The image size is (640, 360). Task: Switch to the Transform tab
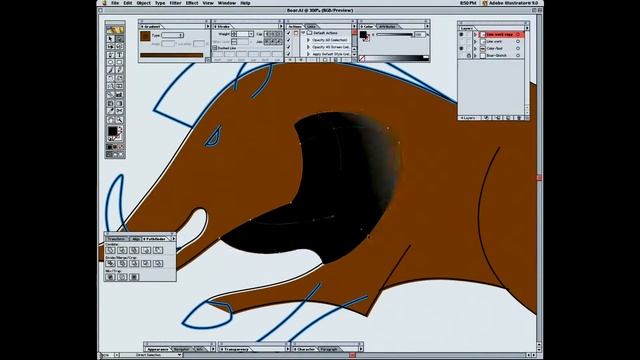pyautogui.click(x=117, y=239)
